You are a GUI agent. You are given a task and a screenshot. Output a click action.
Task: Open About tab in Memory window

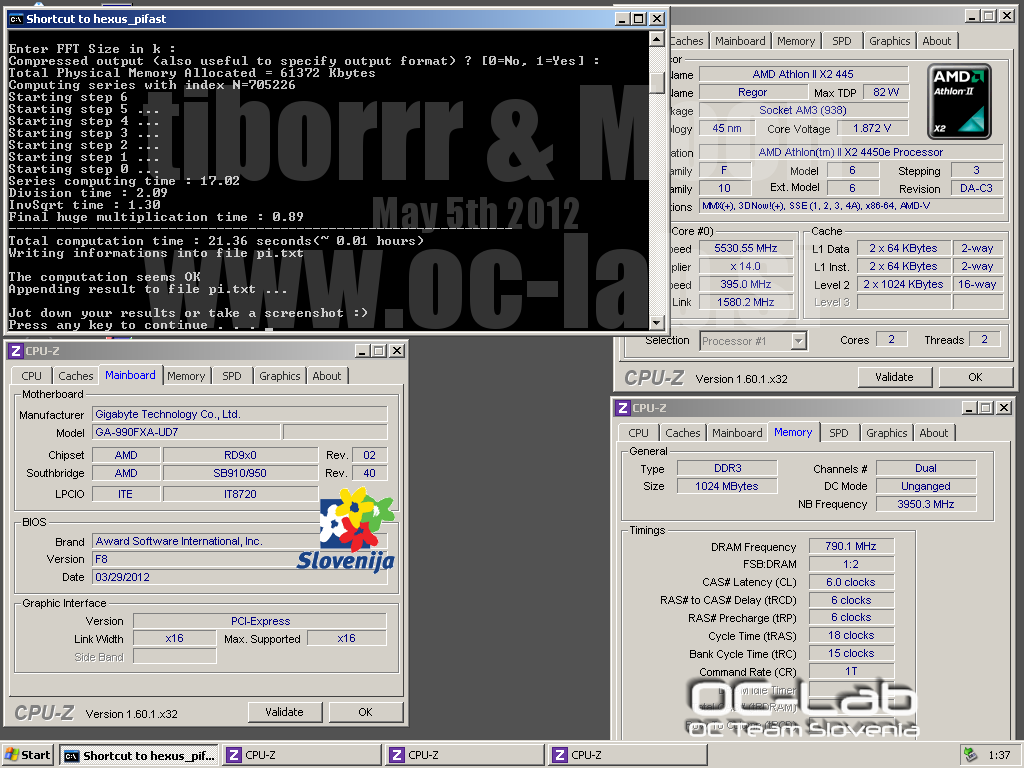934,433
